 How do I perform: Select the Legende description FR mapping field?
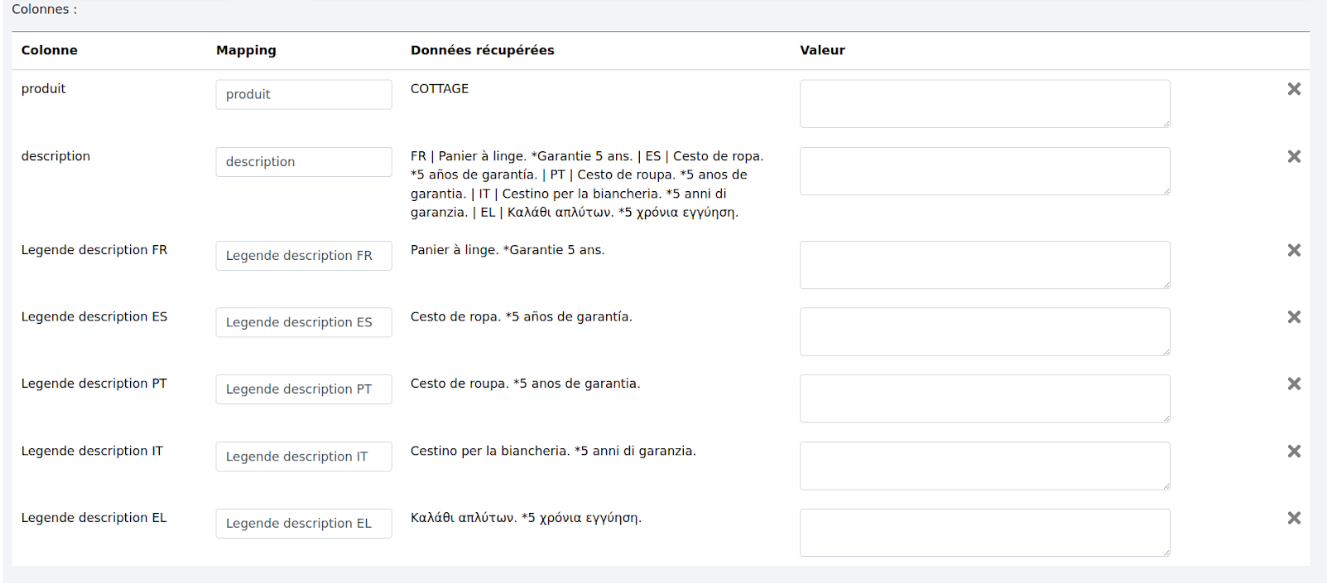point(303,256)
